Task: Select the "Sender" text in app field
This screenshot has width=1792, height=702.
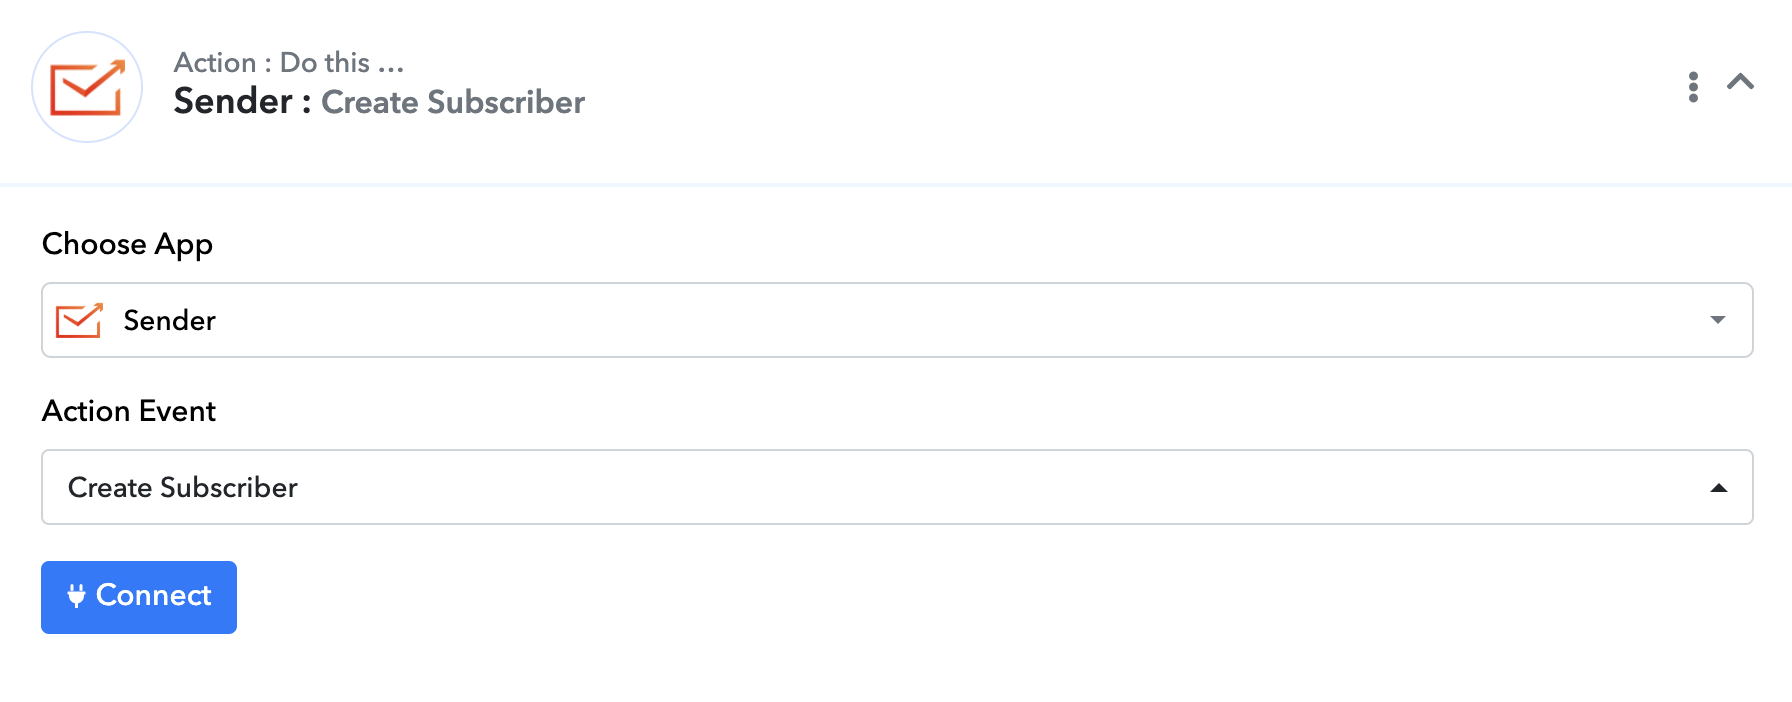Action: (x=170, y=320)
